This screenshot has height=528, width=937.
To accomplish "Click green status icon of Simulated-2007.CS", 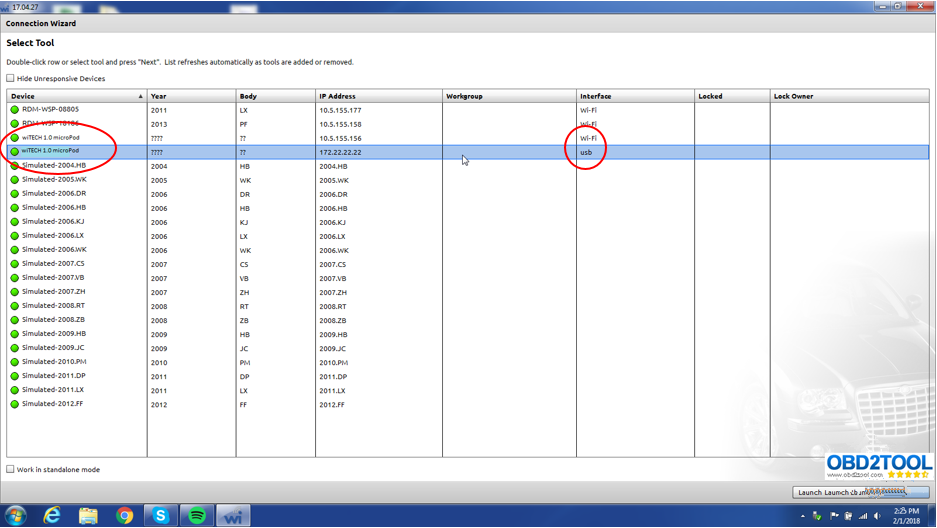I will tap(14, 264).
